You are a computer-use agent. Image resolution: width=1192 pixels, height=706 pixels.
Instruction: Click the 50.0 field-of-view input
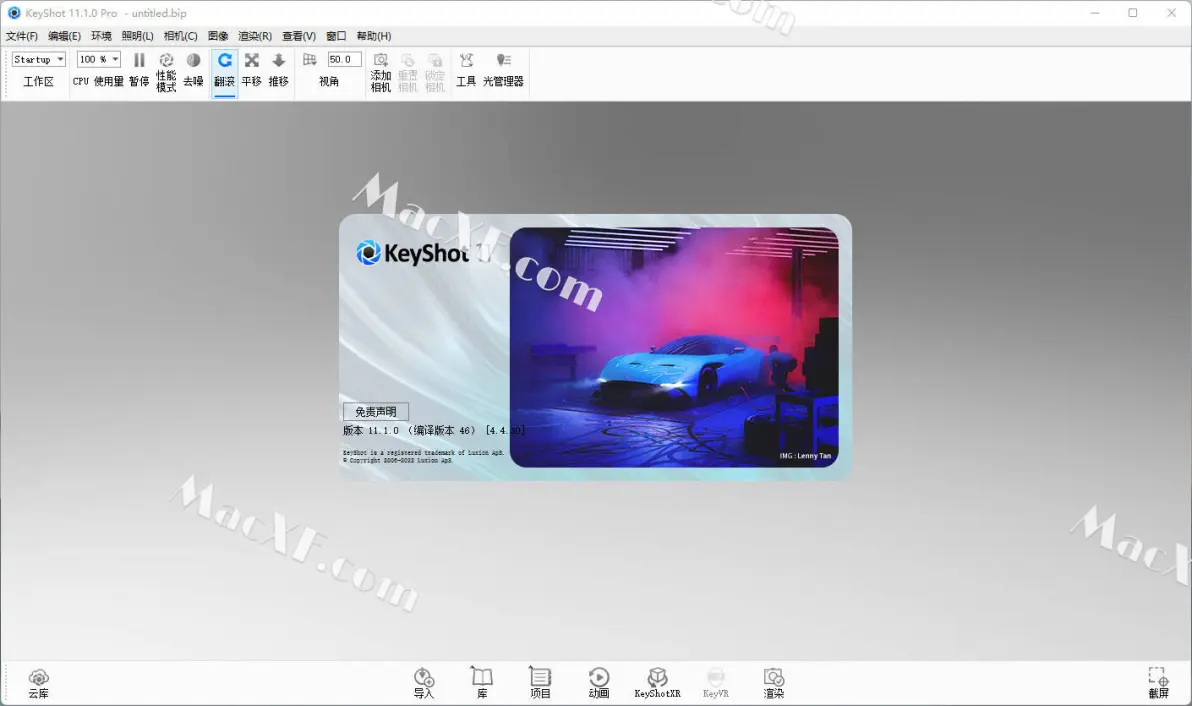pyautogui.click(x=344, y=59)
